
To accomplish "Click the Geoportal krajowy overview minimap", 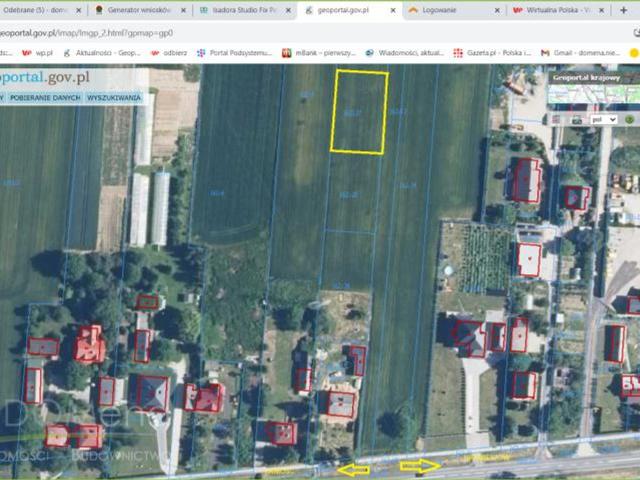I will [594, 94].
